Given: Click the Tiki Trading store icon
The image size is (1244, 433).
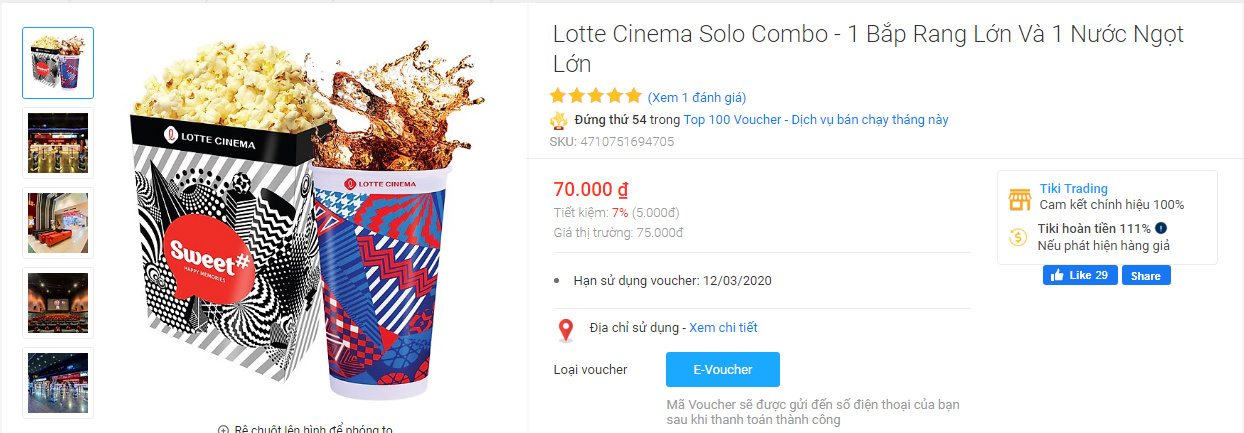Looking at the screenshot, I should 1019,198.
